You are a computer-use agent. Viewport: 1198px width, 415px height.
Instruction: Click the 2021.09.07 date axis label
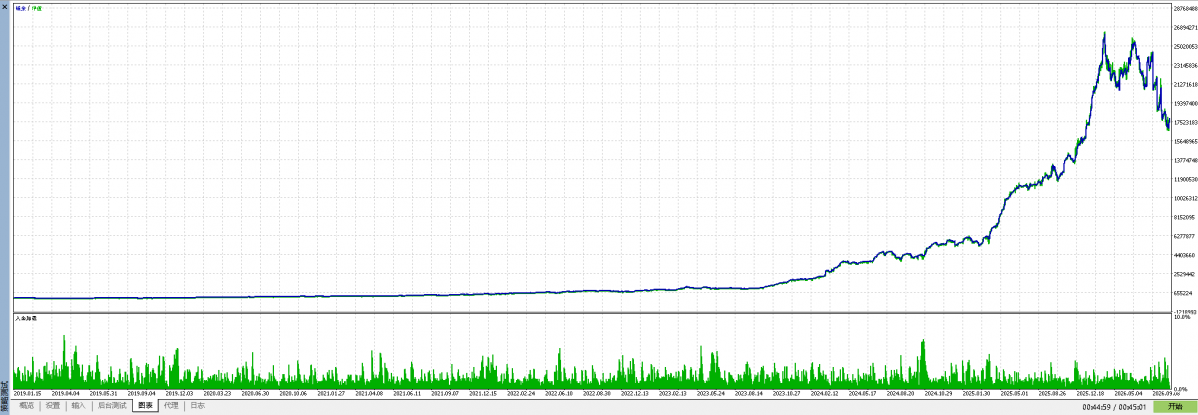coord(446,394)
